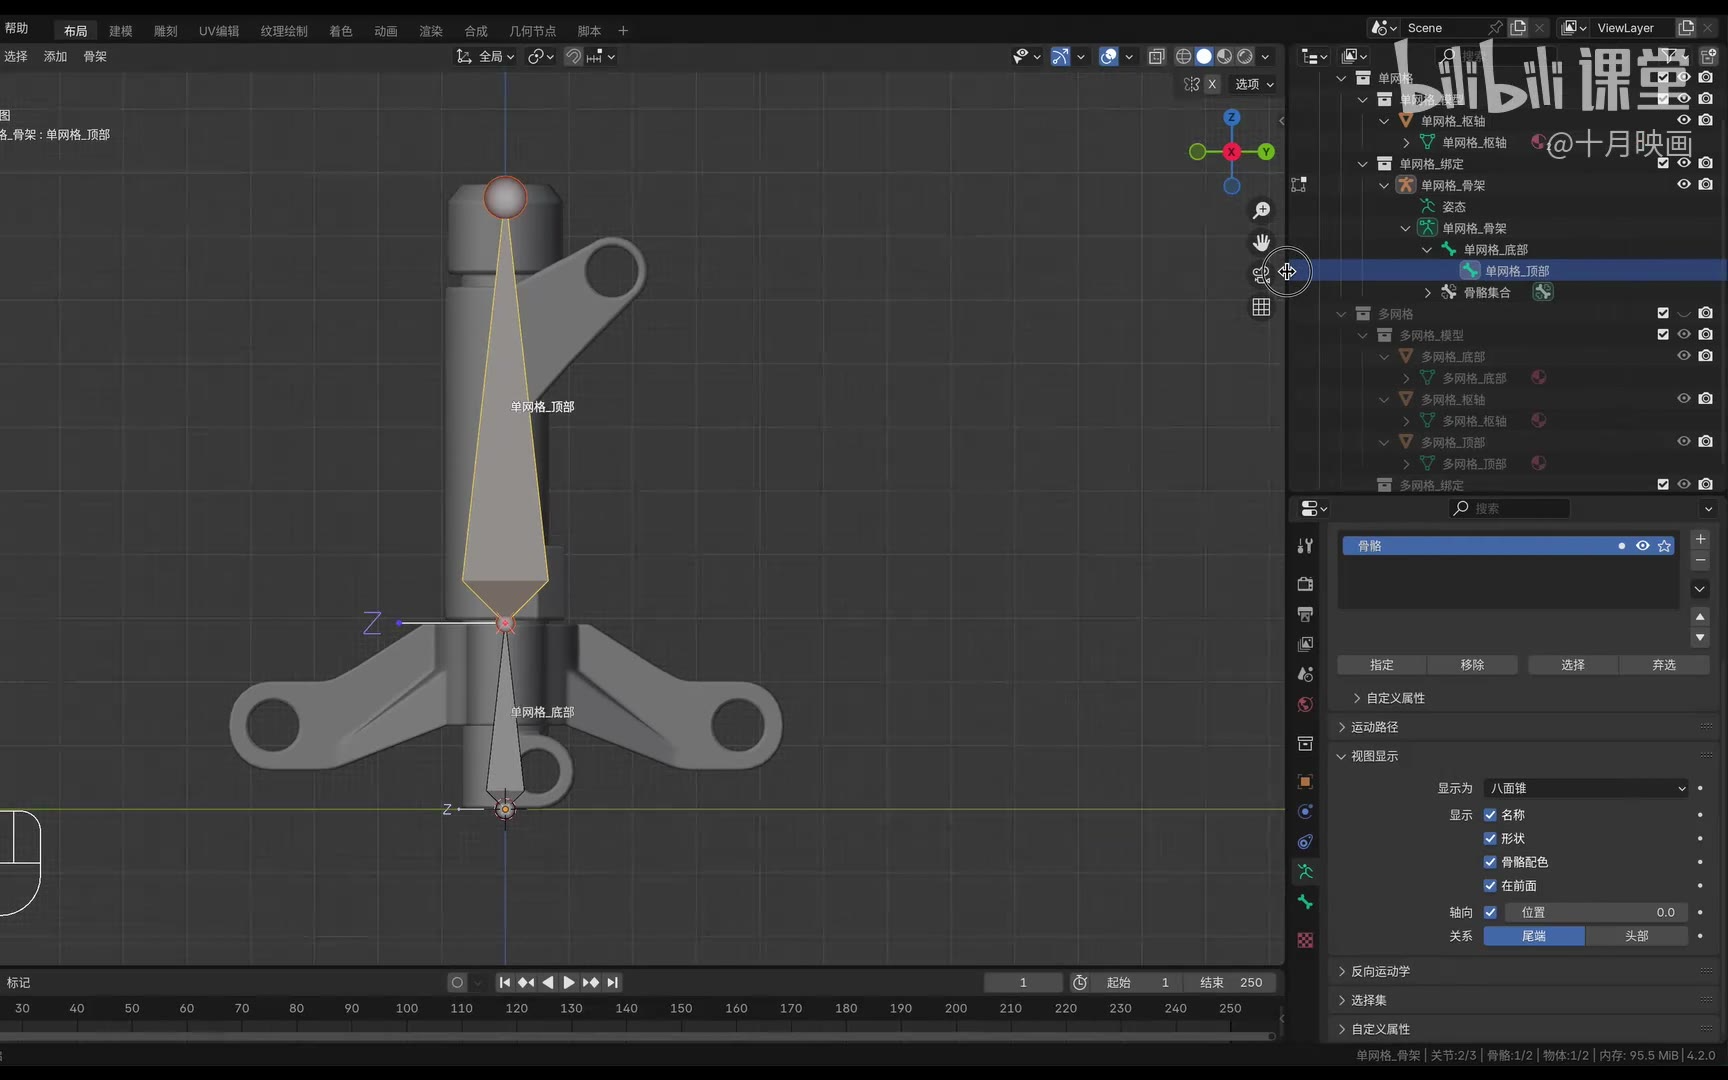The width and height of the screenshot is (1728, 1080).
Task: Select the 头部 relation option
Action: coord(1636,936)
